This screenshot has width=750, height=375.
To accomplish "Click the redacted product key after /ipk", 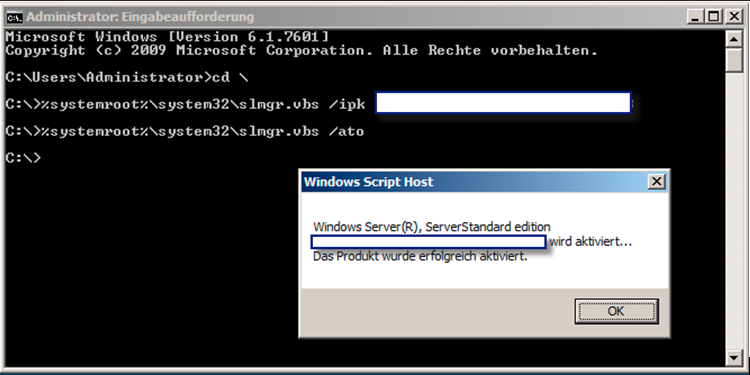I will (503, 103).
